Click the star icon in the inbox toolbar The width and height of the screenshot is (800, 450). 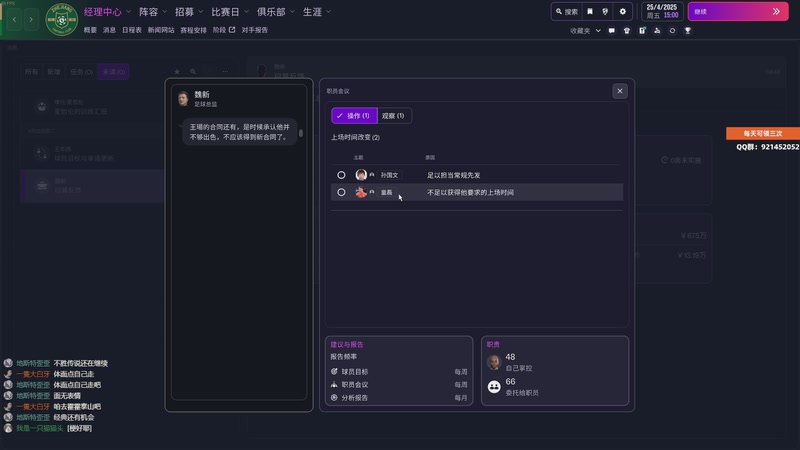point(177,71)
